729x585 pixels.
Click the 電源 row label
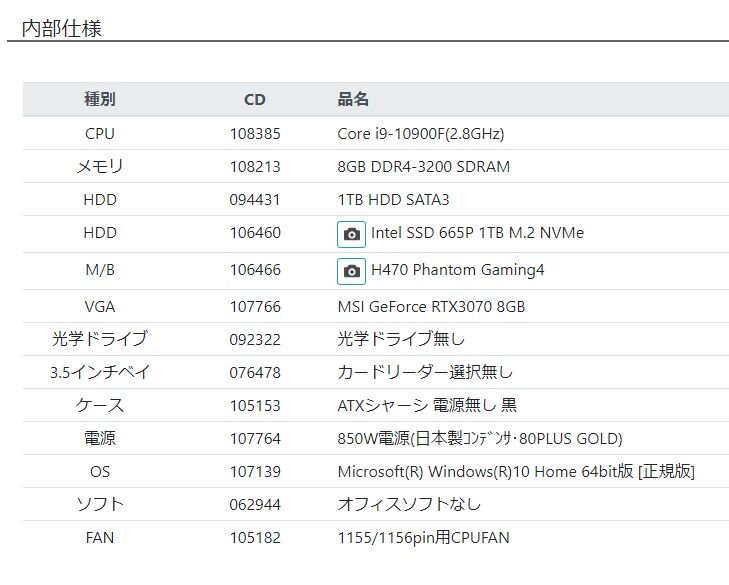(x=99, y=439)
